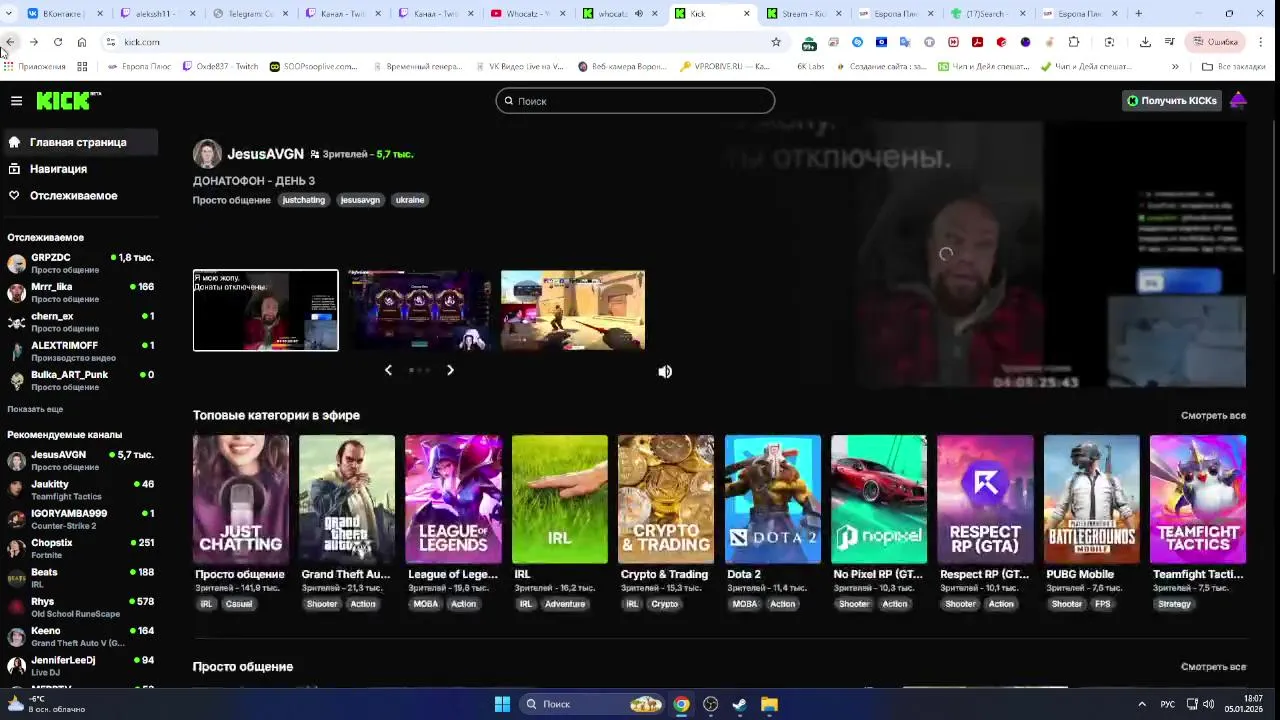Viewport: 1280px width, 720px height.
Task: View all top categories via Смотреть все
Action: pos(1213,415)
